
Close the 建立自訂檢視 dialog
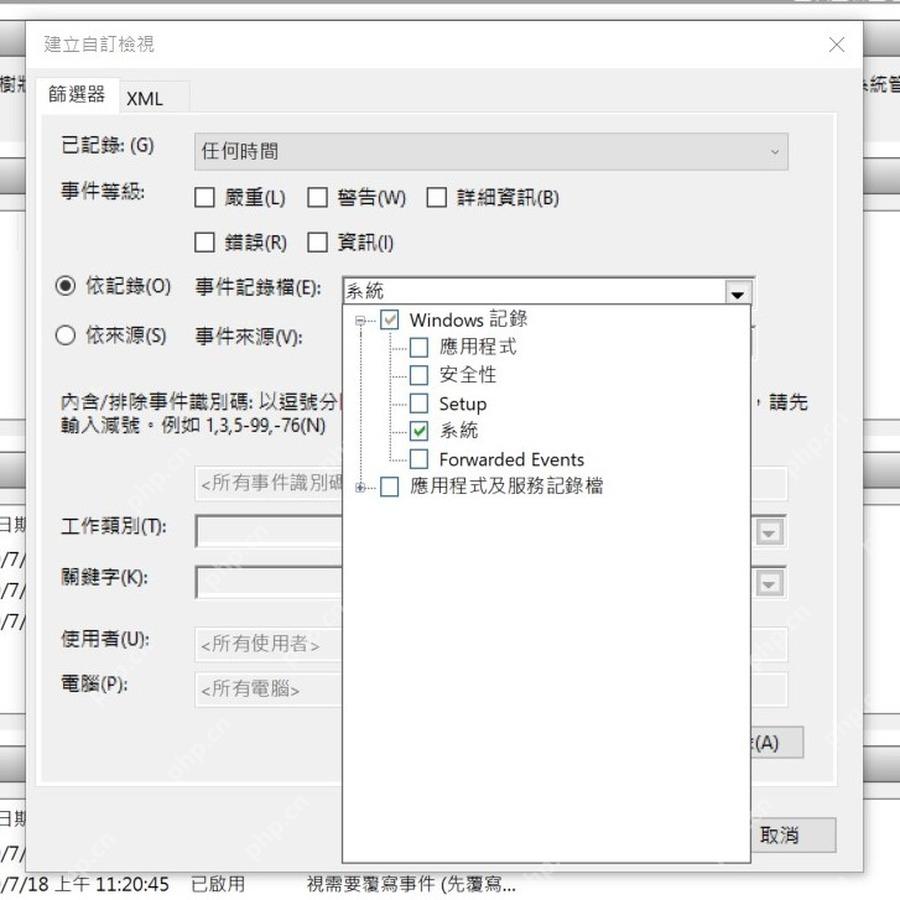point(837,45)
